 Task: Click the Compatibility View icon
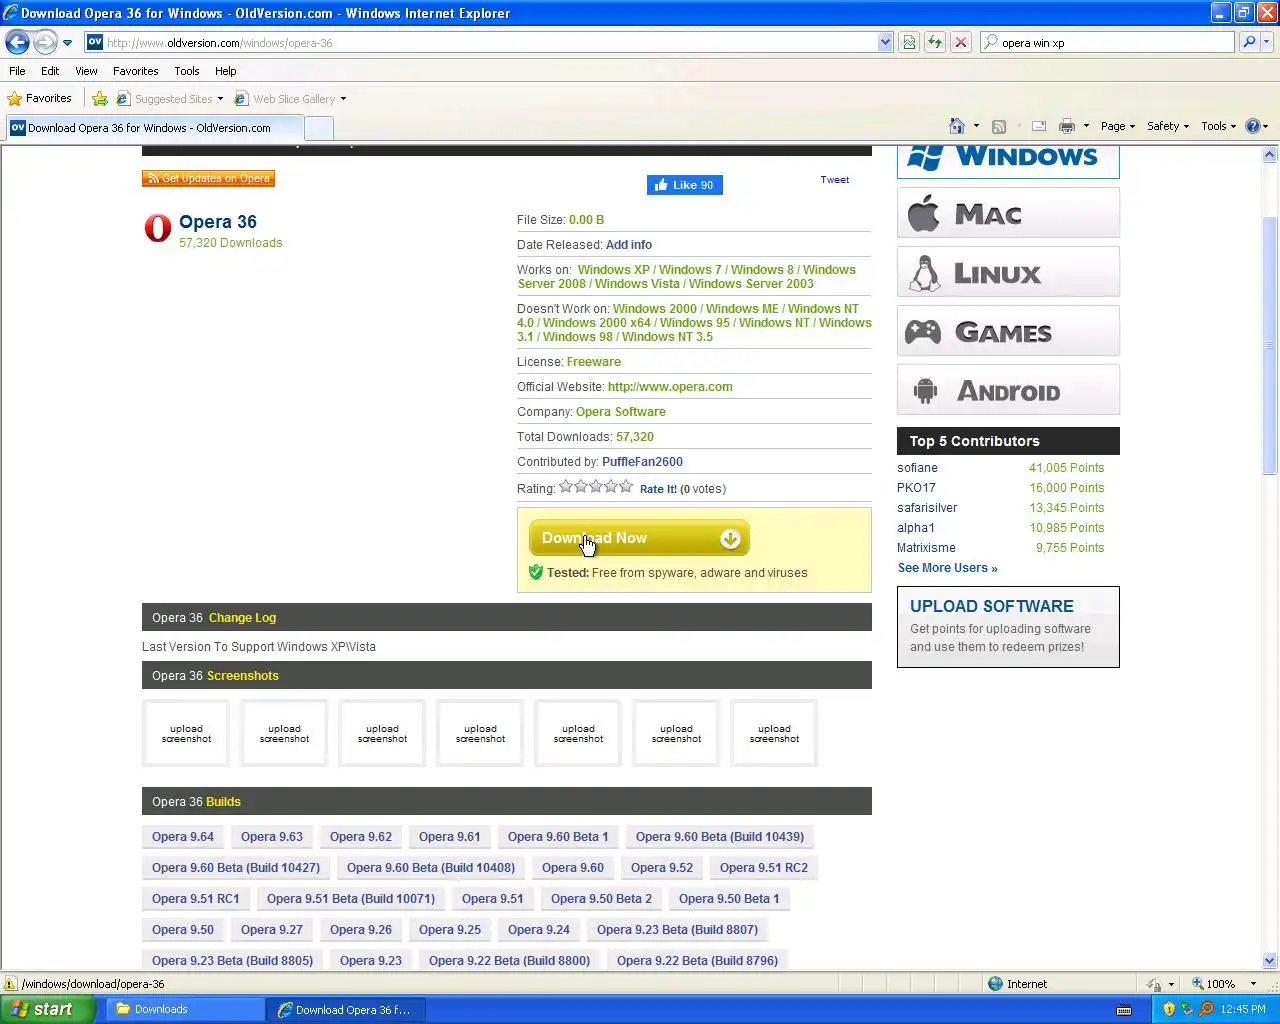click(909, 42)
